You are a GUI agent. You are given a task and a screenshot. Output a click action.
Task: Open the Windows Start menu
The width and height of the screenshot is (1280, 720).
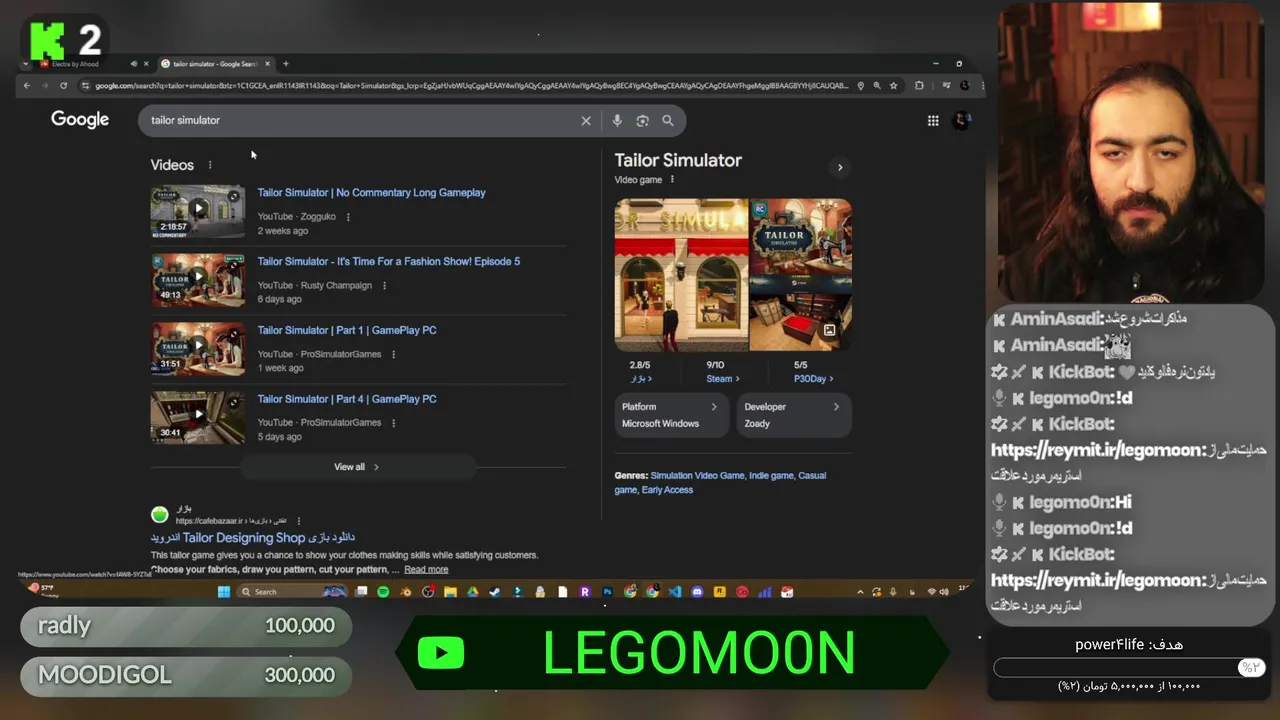[223, 592]
